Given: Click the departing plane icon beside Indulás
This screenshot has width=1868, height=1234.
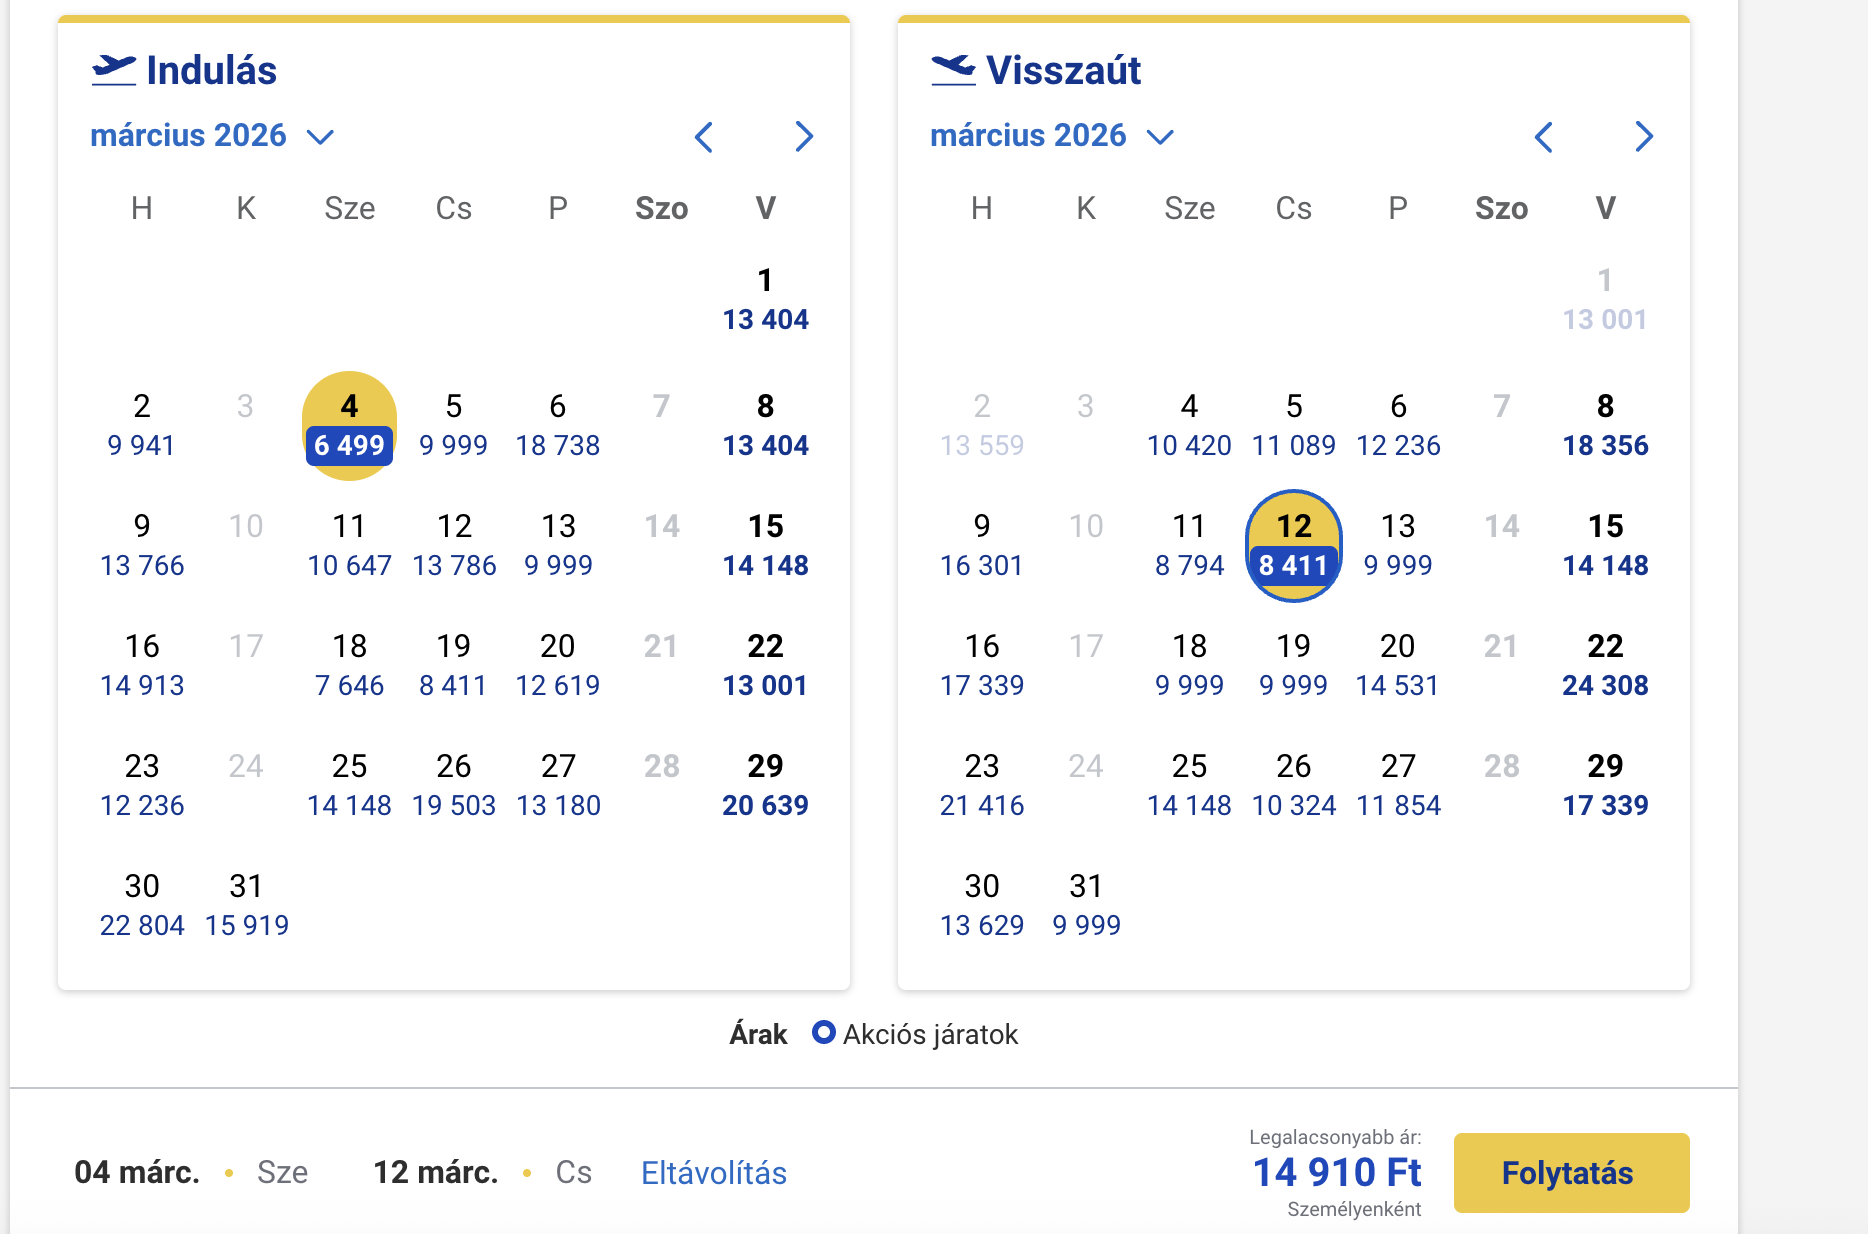Looking at the screenshot, I should pos(114,70).
